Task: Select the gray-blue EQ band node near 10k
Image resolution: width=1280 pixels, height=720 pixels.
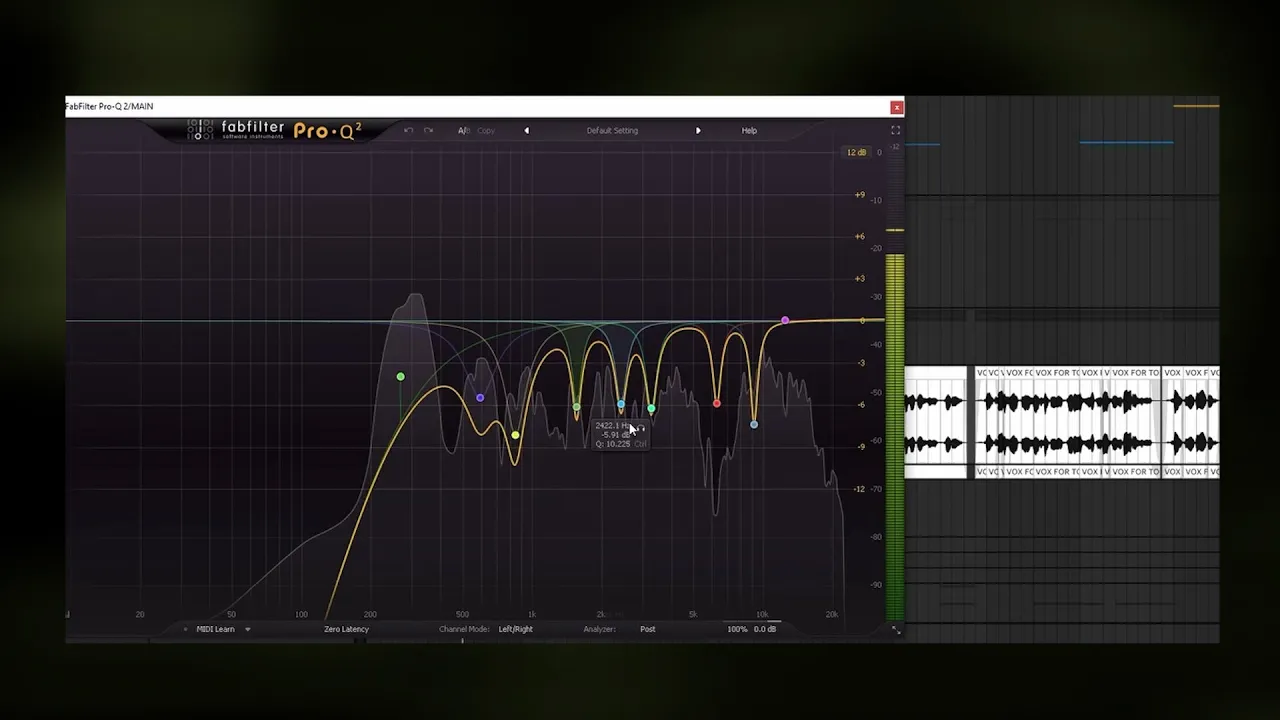Action: click(x=754, y=425)
